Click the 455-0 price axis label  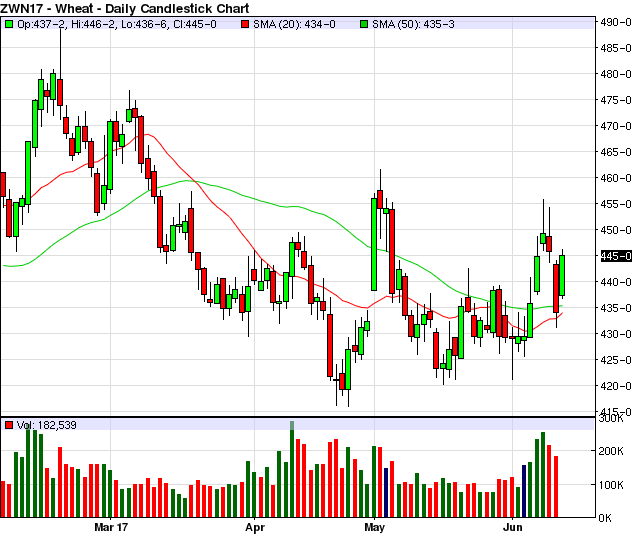[x=616, y=204]
